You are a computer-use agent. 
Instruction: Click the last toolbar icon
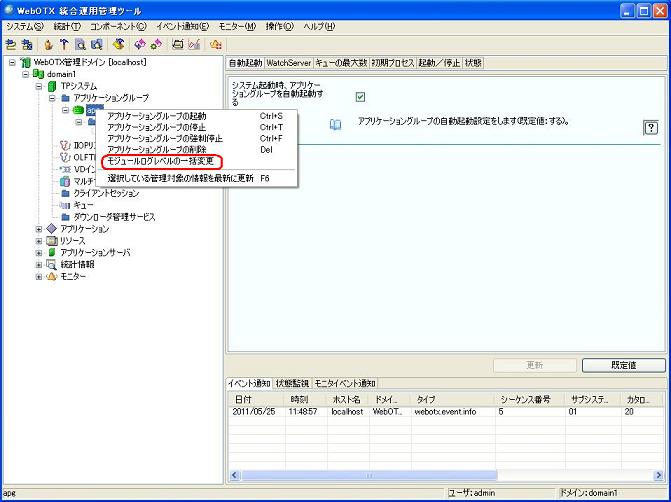click(216, 44)
